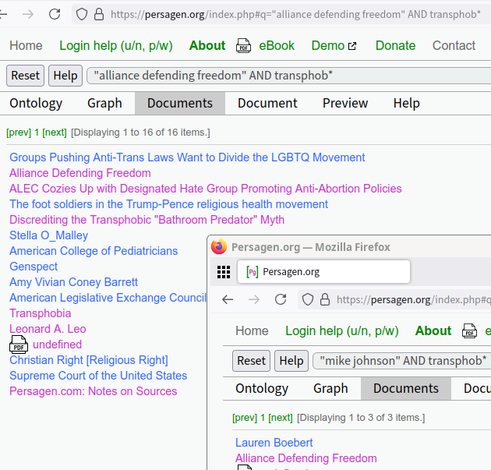491x470 pixels.
Task: Open the PDF icon after About in second window
Action: coord(469,331)
